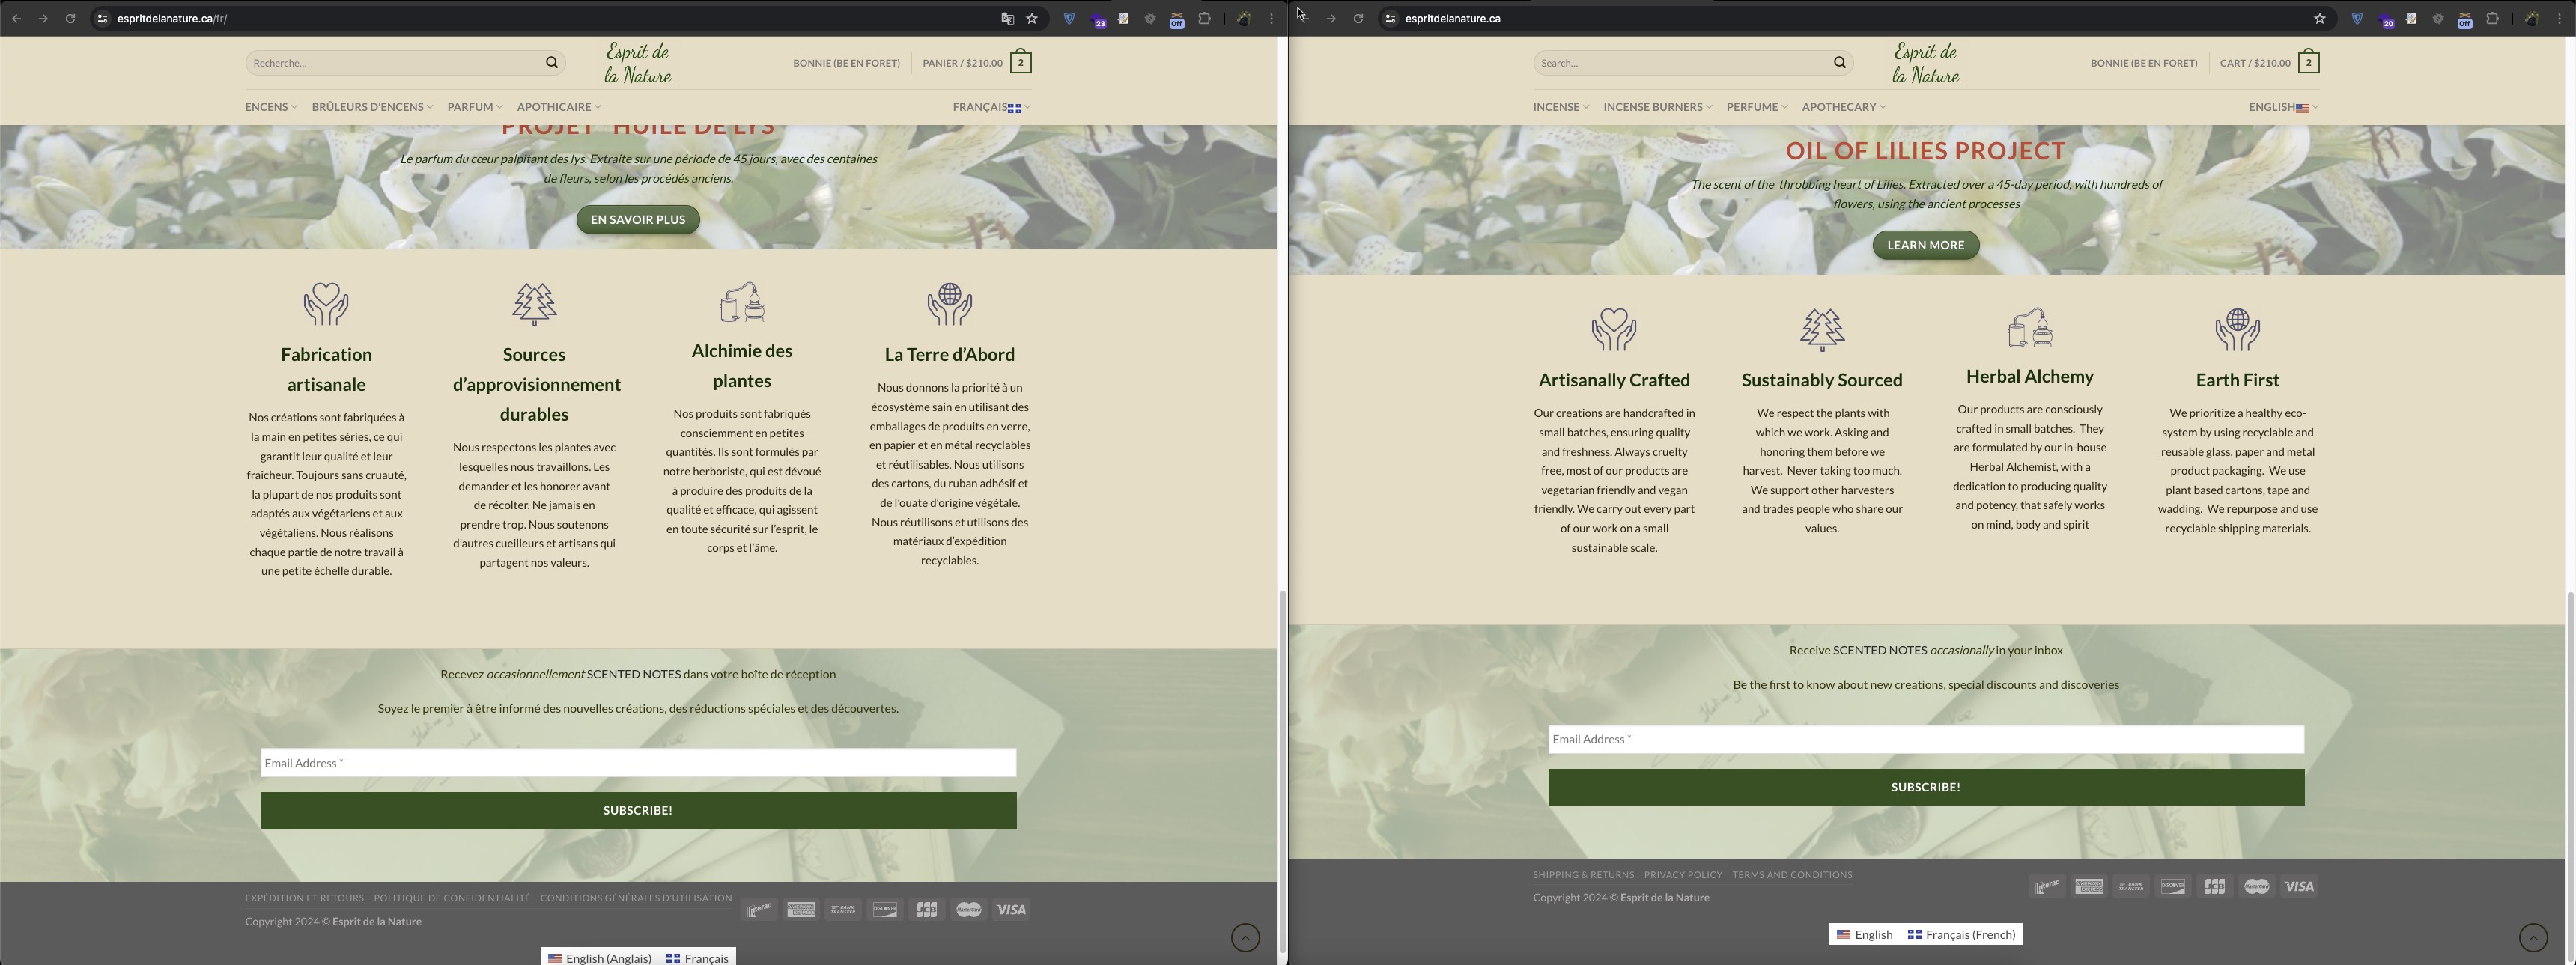Viewport: 2576px width, 965px height.
Task: Click the translate page icon in left browser
Action: (1007, 19)
